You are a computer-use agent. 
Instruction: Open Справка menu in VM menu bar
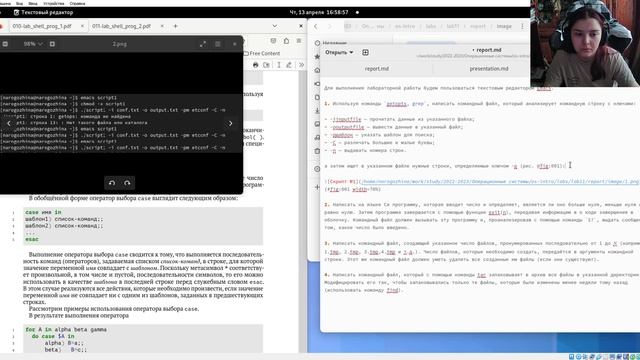78,3
